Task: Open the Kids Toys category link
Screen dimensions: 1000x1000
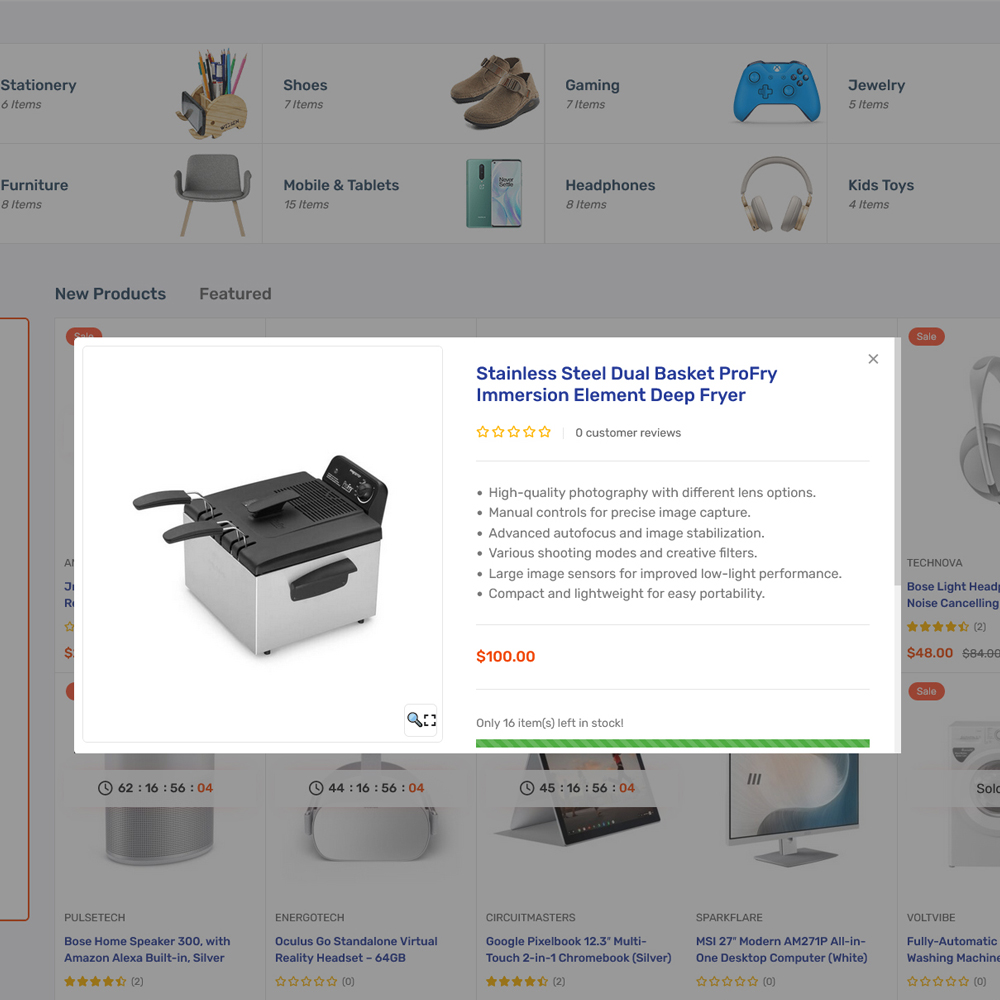Action: tap(881, 186)
